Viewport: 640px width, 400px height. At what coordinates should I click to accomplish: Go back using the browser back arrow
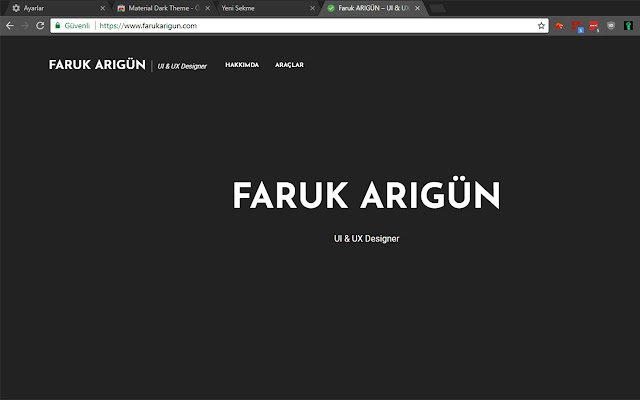[10, 26]
